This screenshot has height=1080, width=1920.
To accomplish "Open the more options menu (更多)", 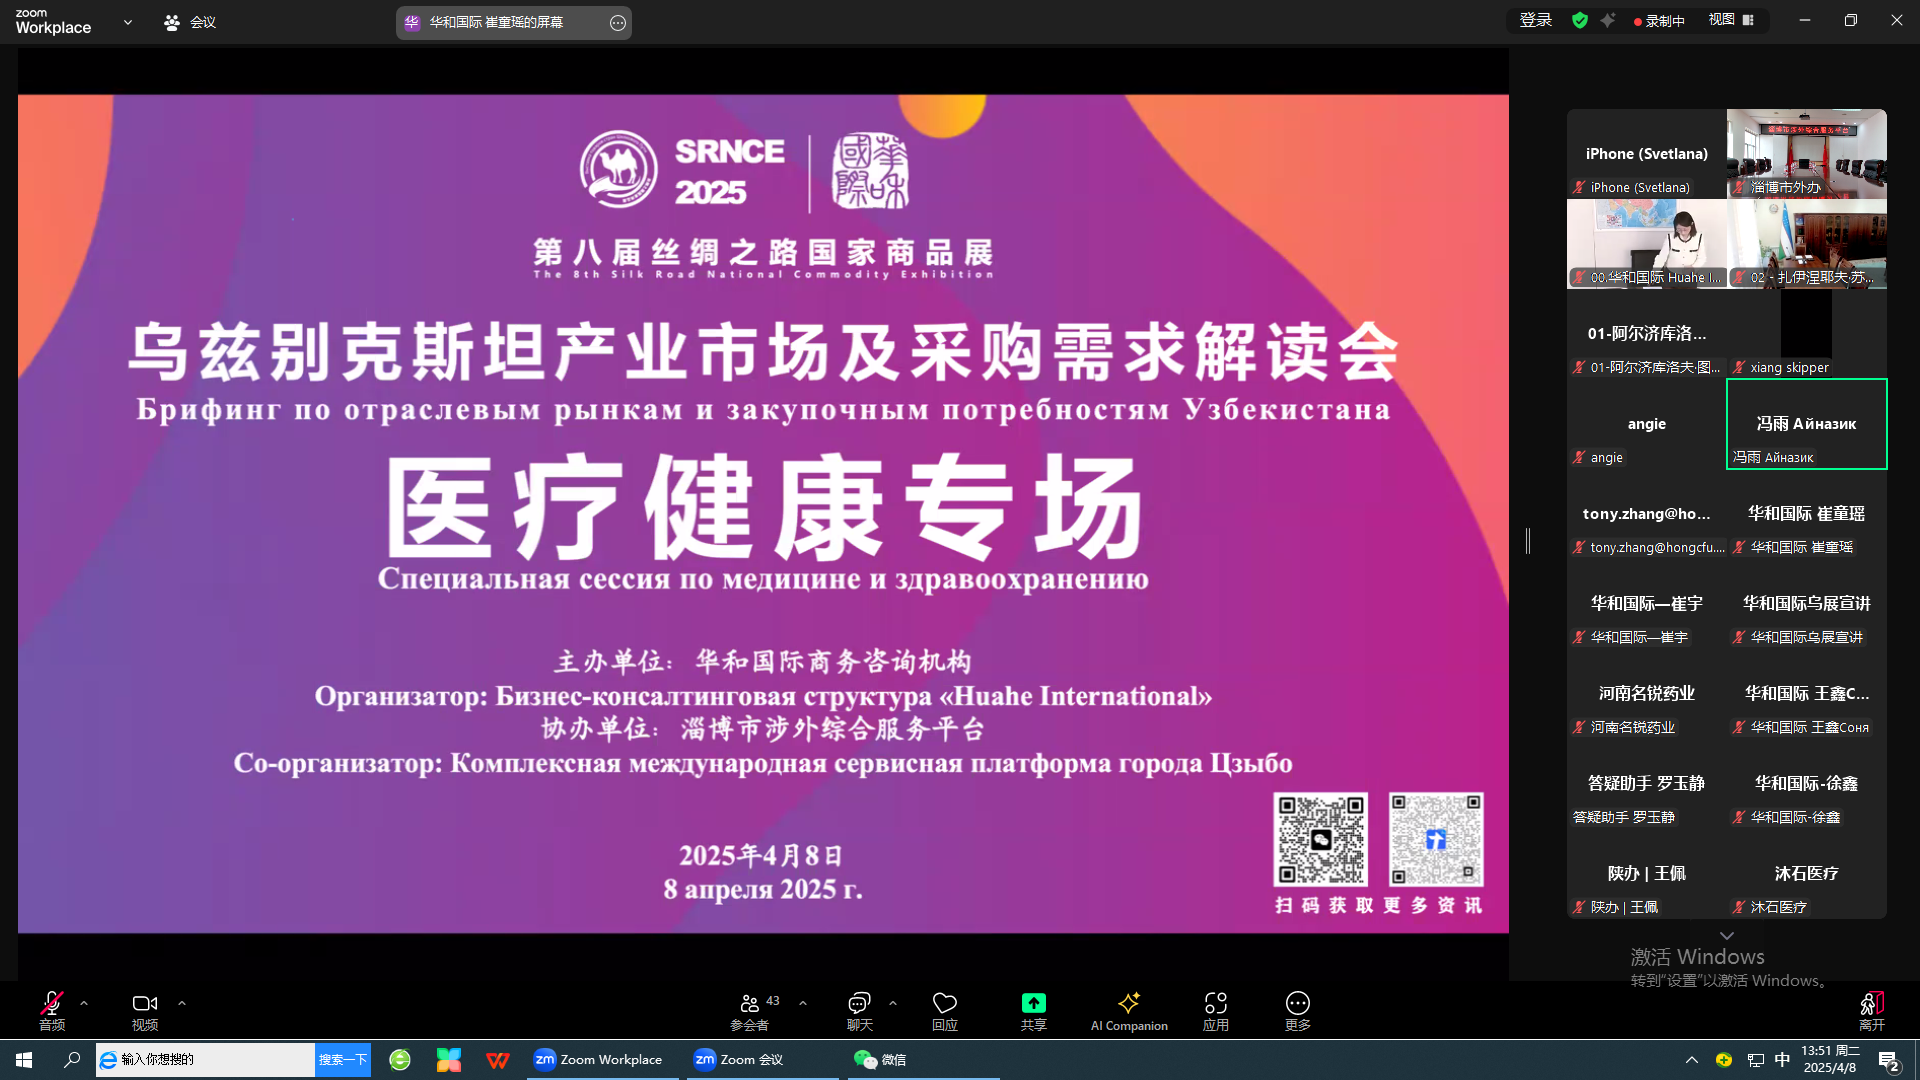I will pyautogui.click(x=1298, y=1010).
